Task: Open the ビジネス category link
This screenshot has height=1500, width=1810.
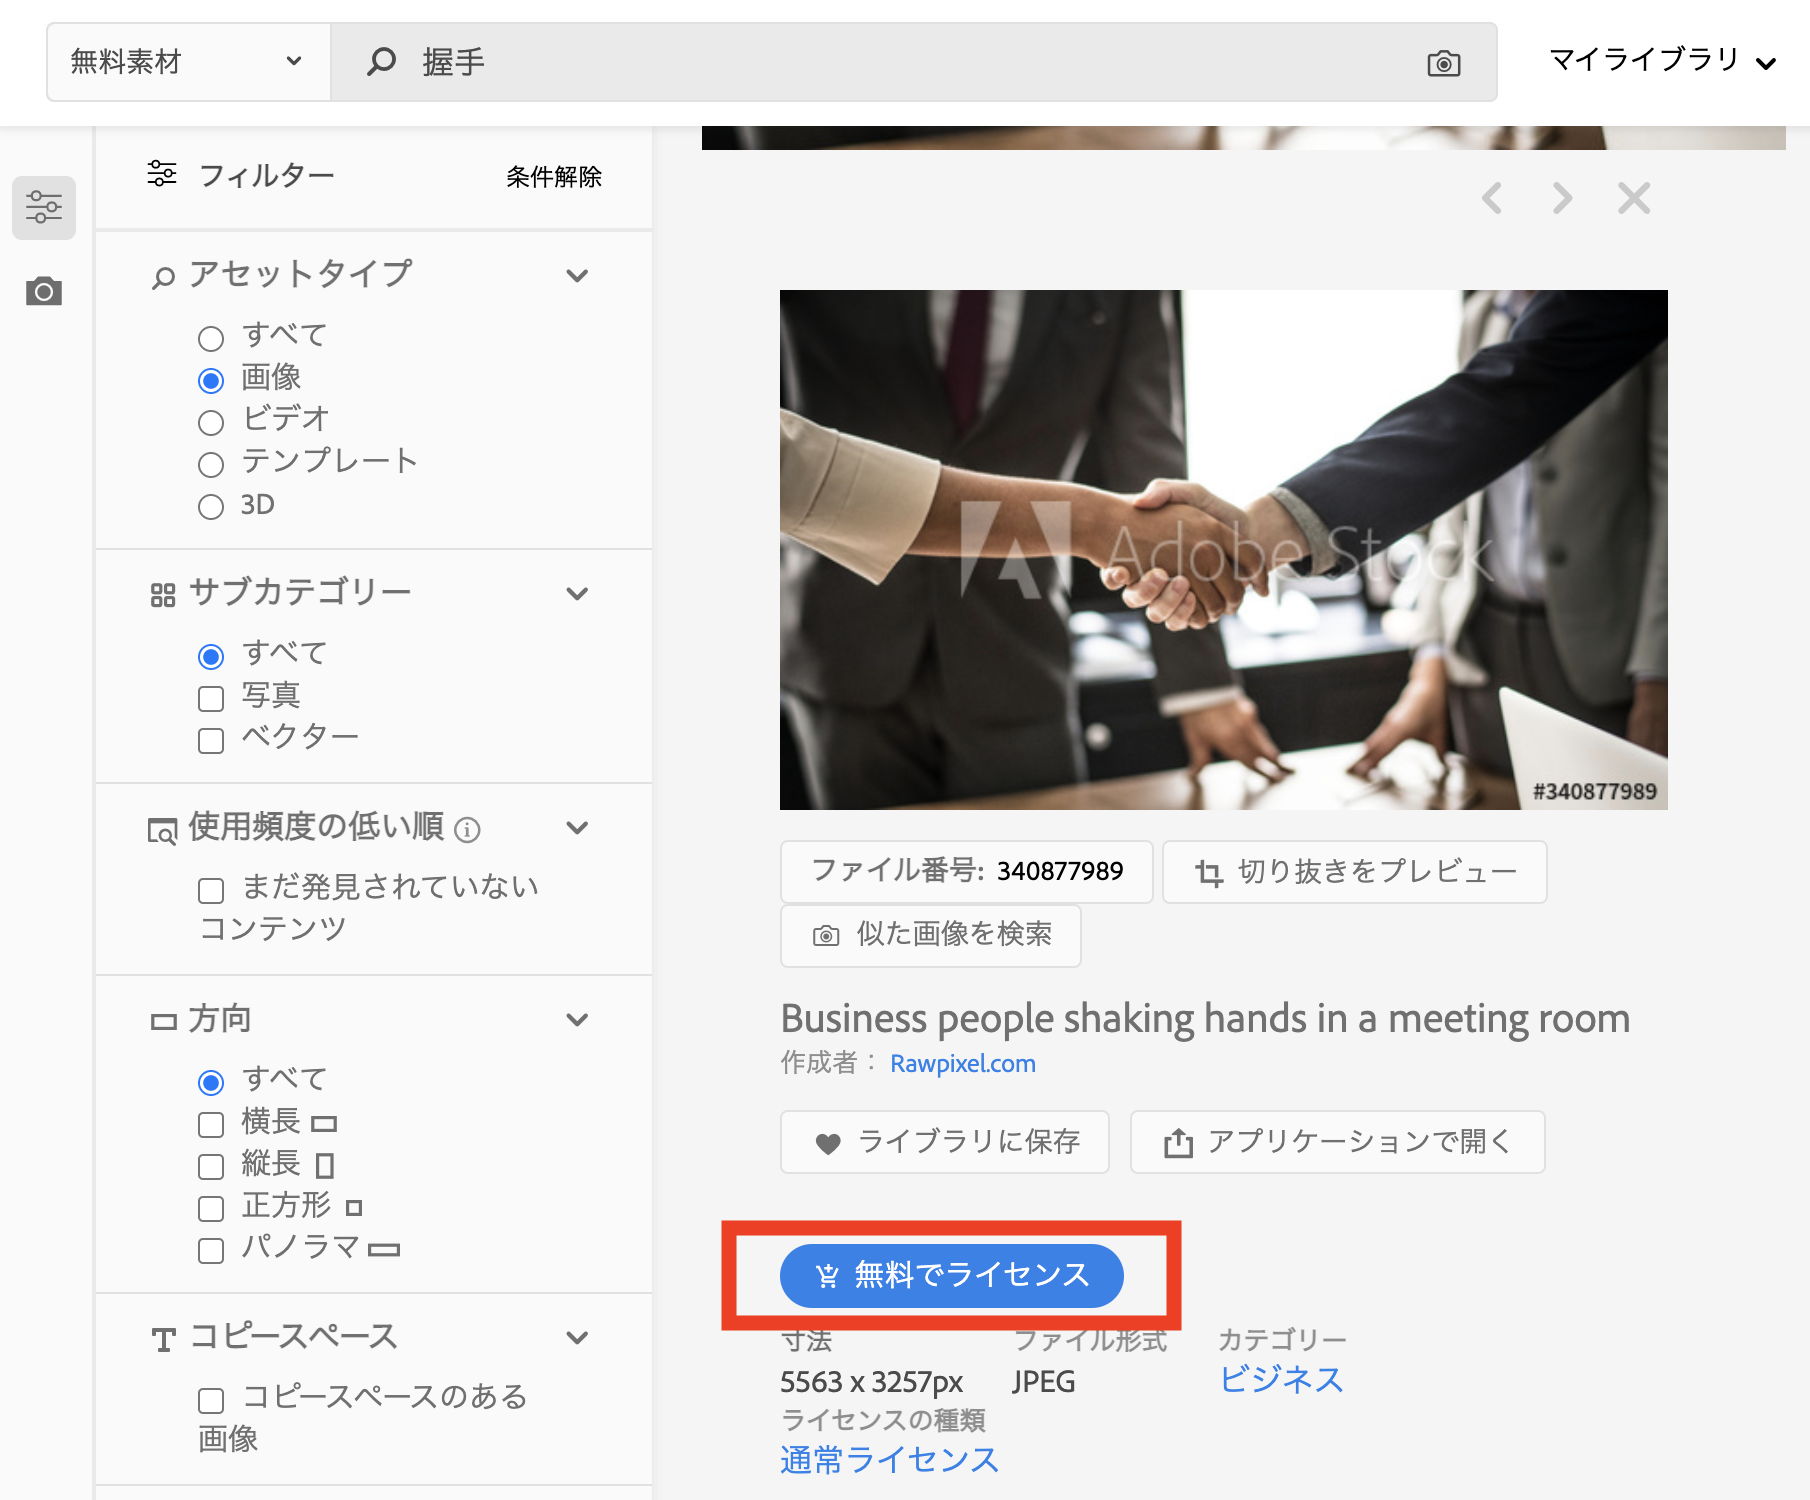Action: tap(1281, 1380)
